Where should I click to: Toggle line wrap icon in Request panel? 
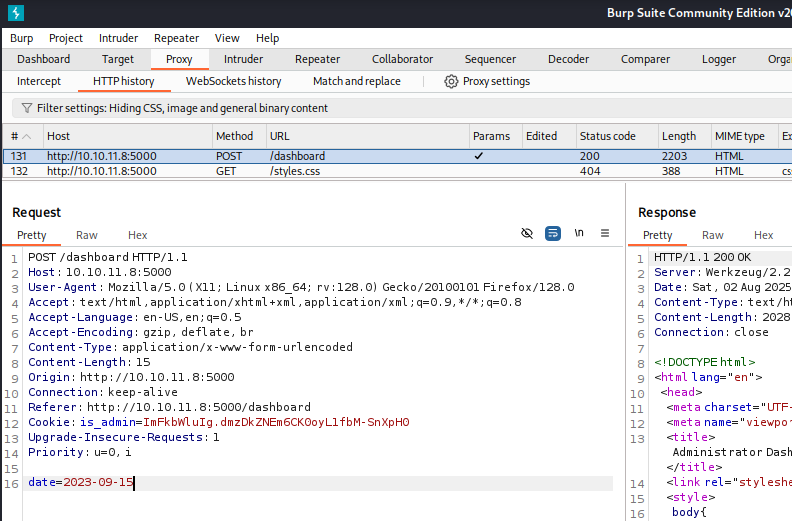(x=552, y=233)
